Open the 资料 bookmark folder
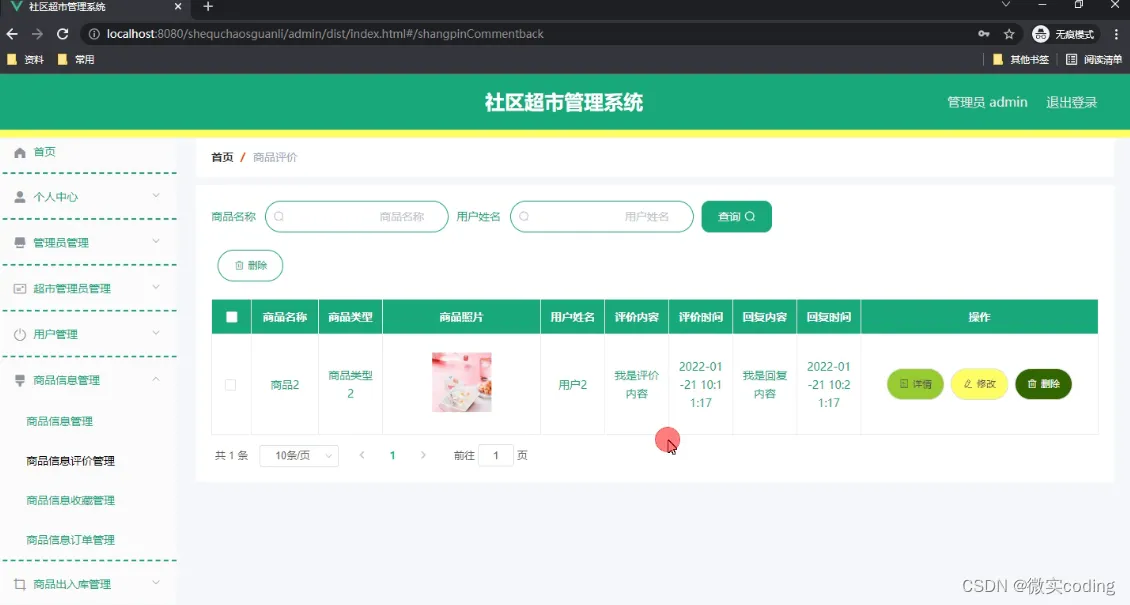 pos(25,60)
